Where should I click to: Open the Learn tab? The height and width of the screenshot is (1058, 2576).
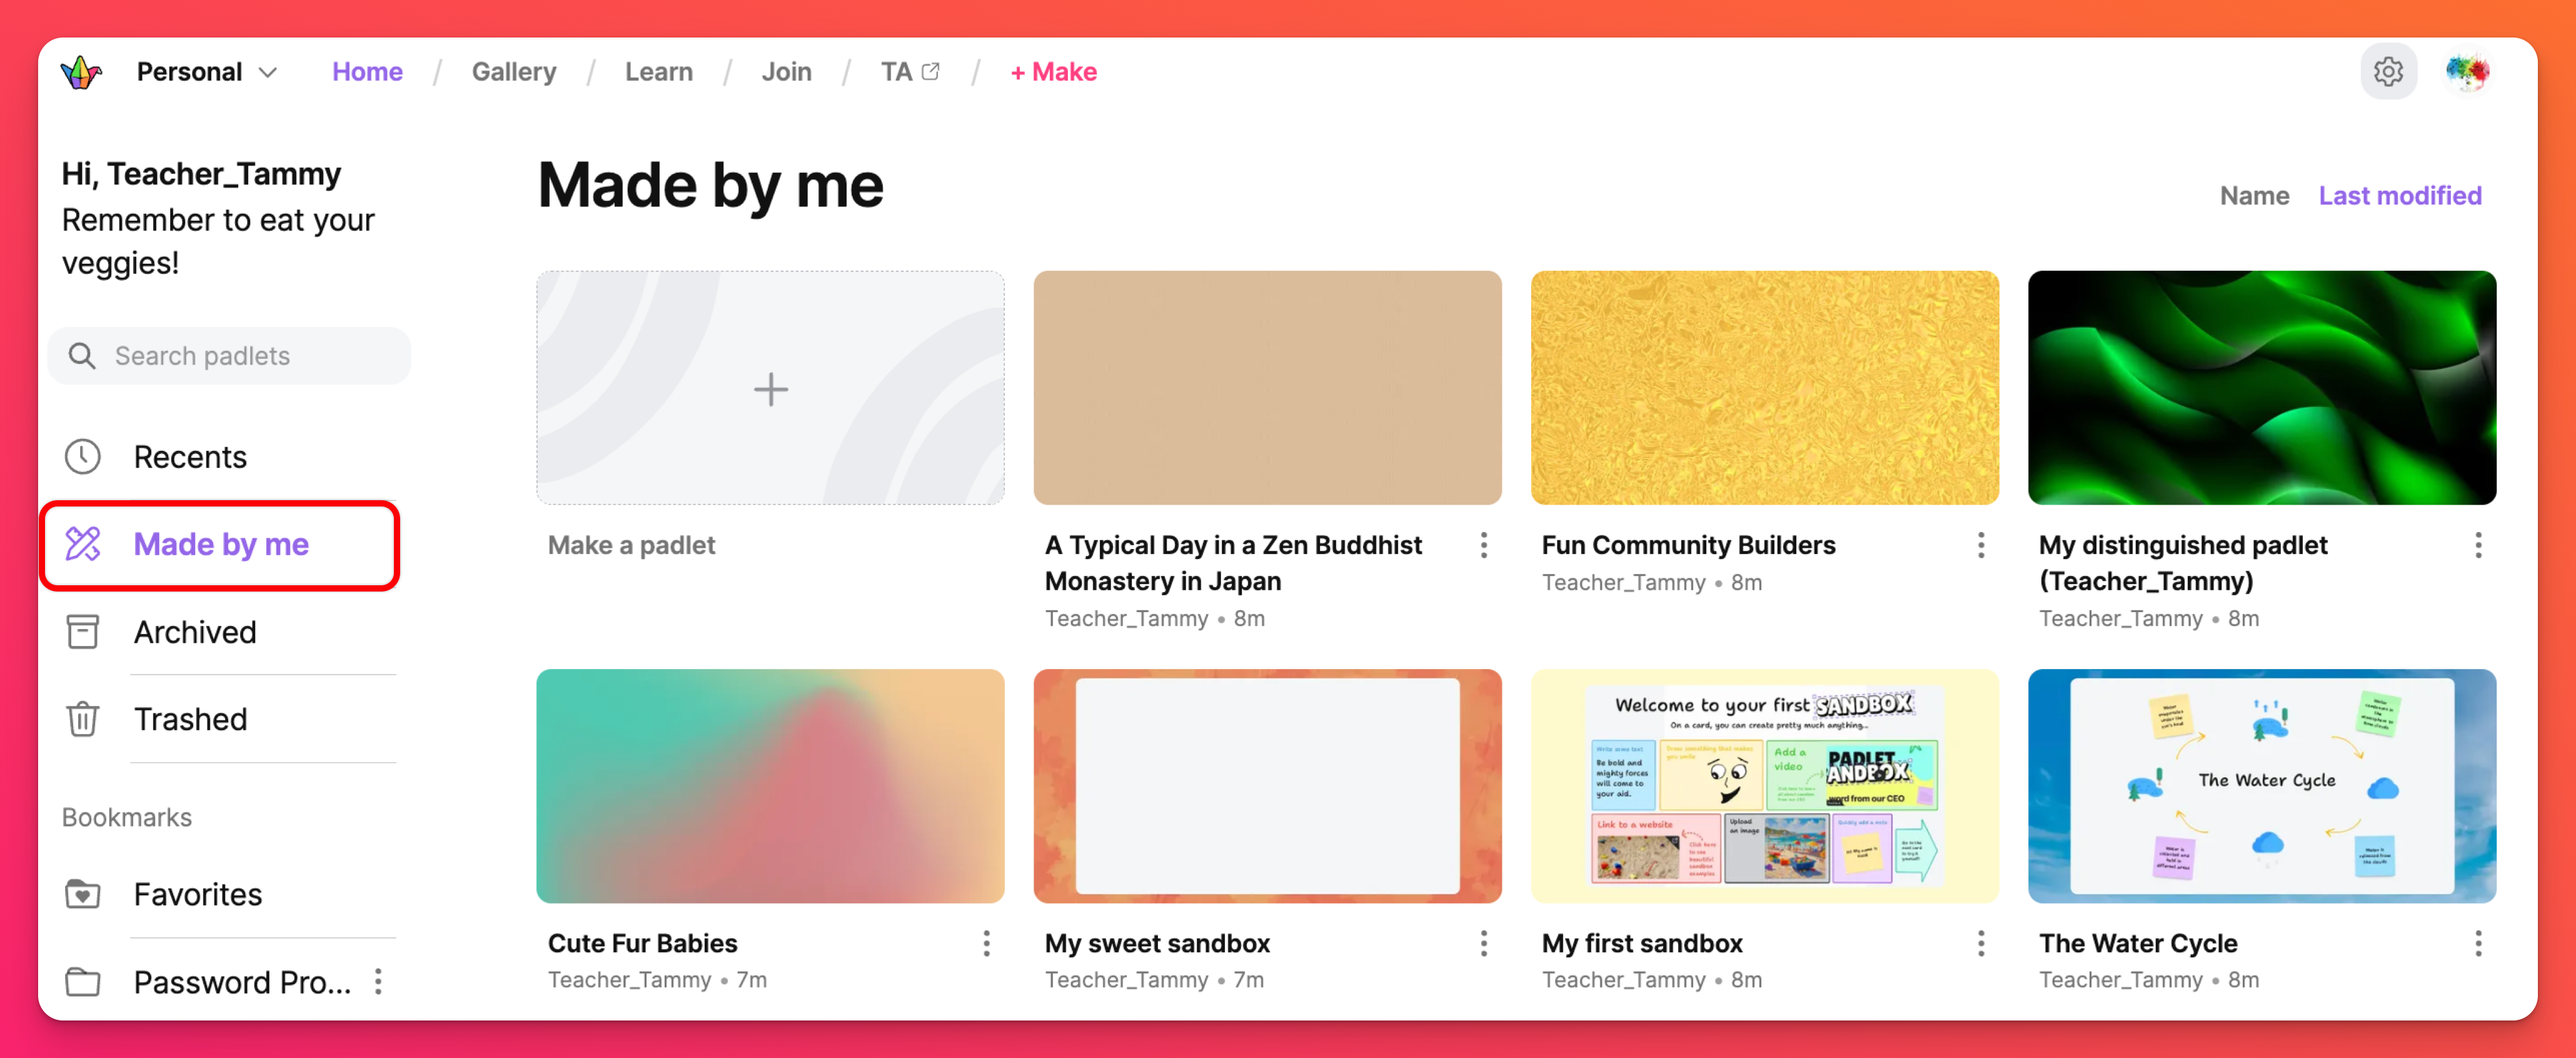click(658, 72)
